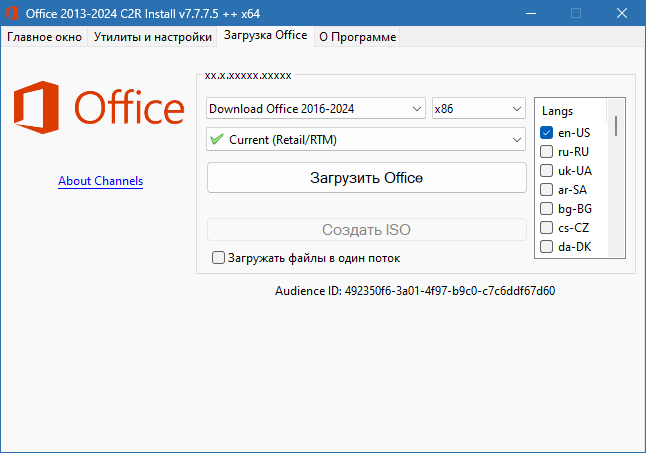Click the app icon in title bar
Viewport: 646px width, 453px height.
12,13
